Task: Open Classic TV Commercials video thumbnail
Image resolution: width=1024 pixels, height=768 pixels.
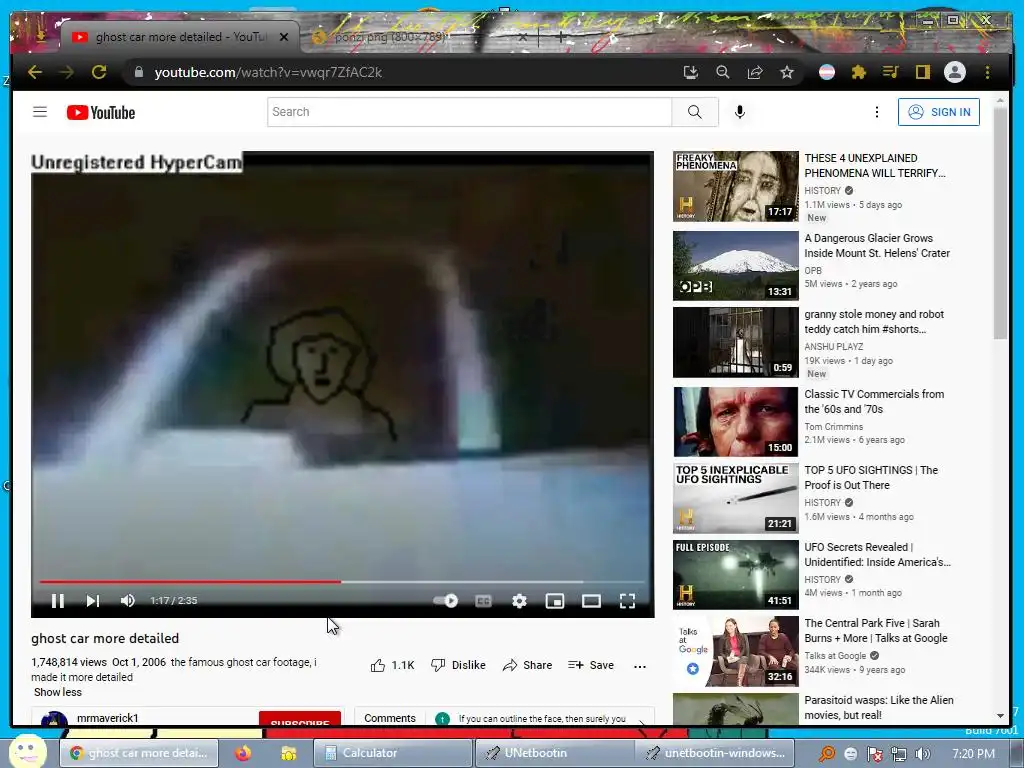Action: pyautogui.click(x=735, y=422)
